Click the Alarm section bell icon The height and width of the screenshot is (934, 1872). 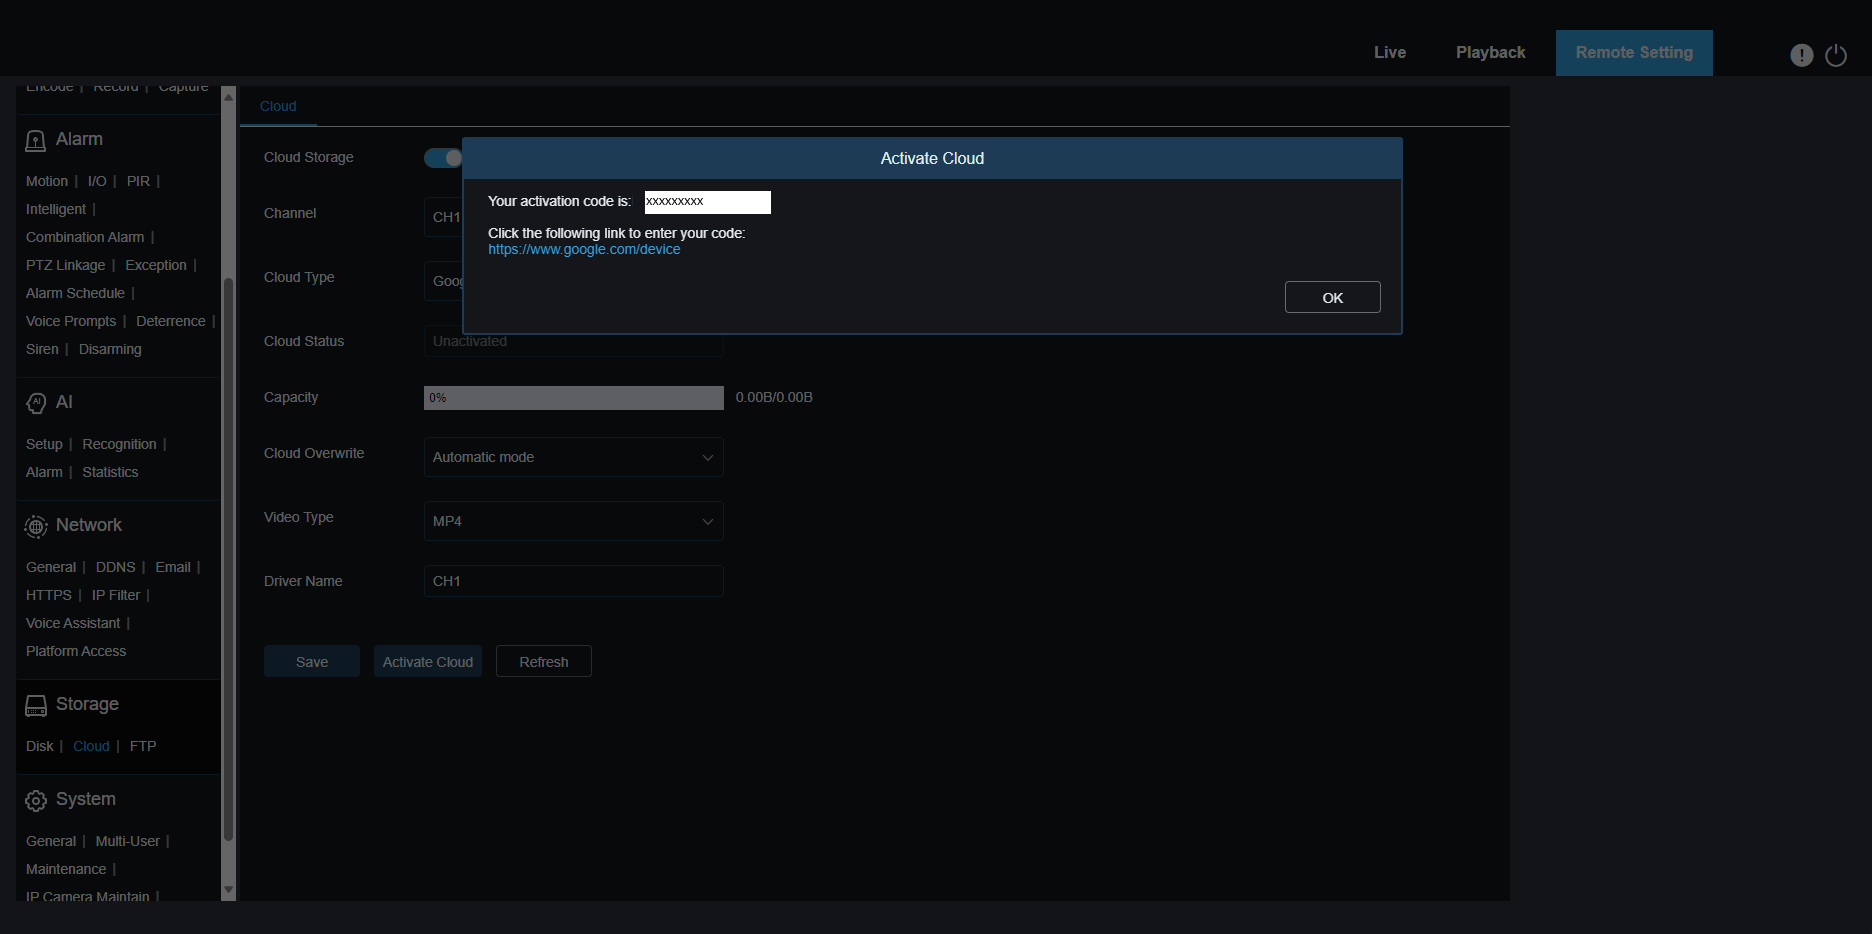(35, 141)
